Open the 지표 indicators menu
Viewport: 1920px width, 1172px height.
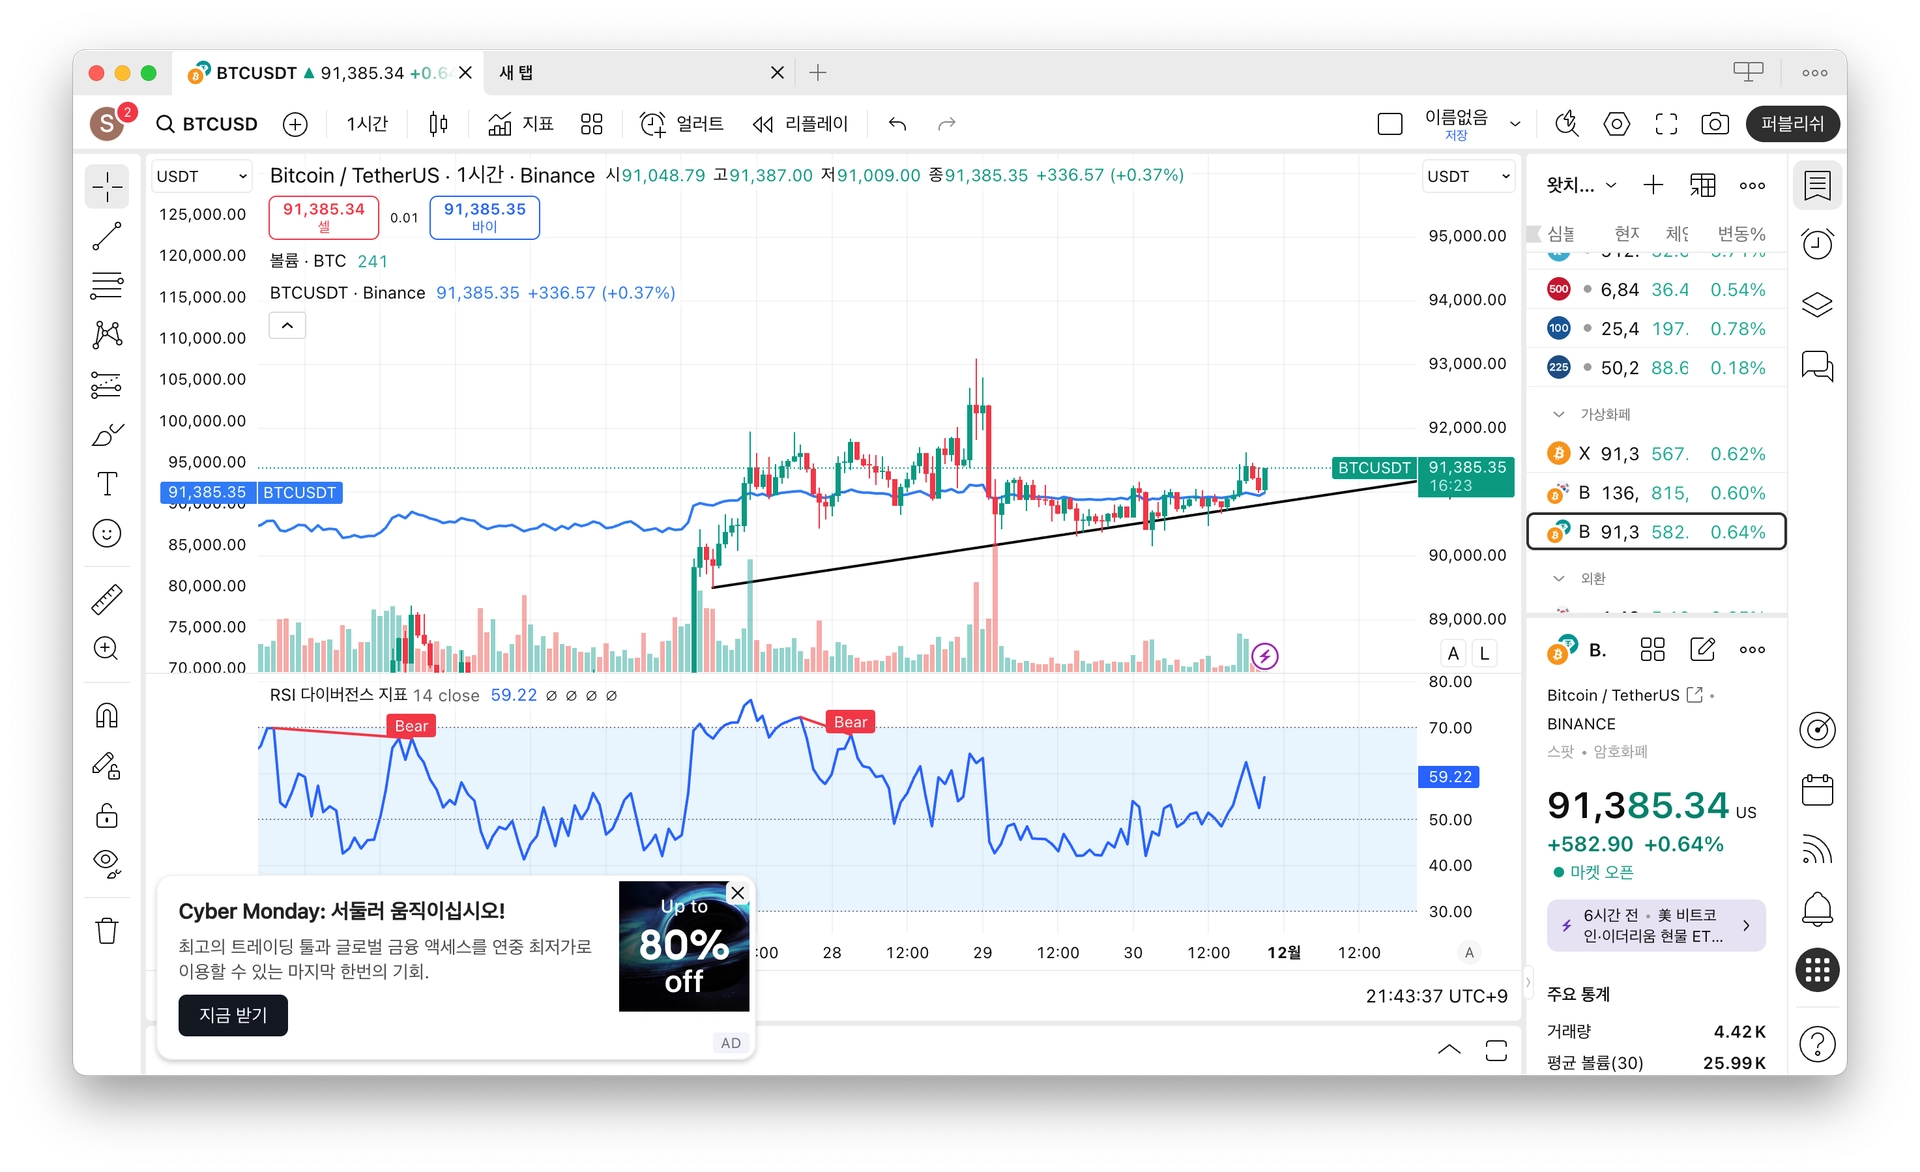pyautogui.click(x=520, y=124)
